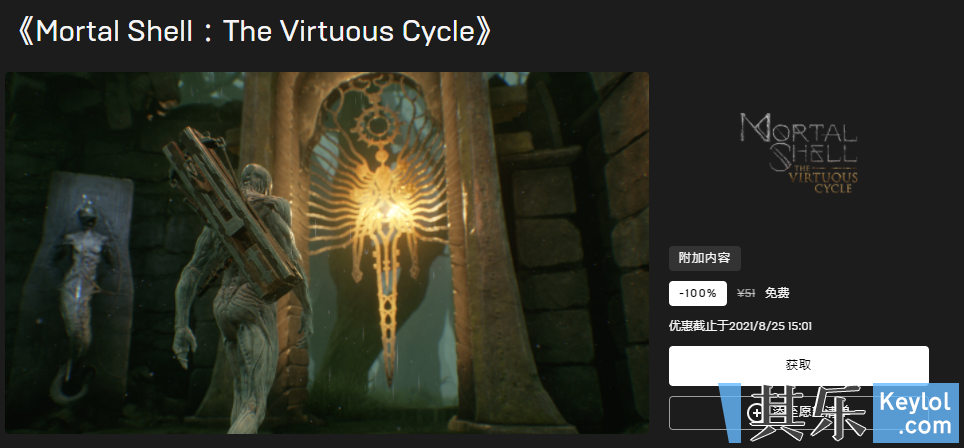The height and width of the screenshot is (448, 964).
Task: Click the 获取 (Get) button
Action: pos(799,366)
